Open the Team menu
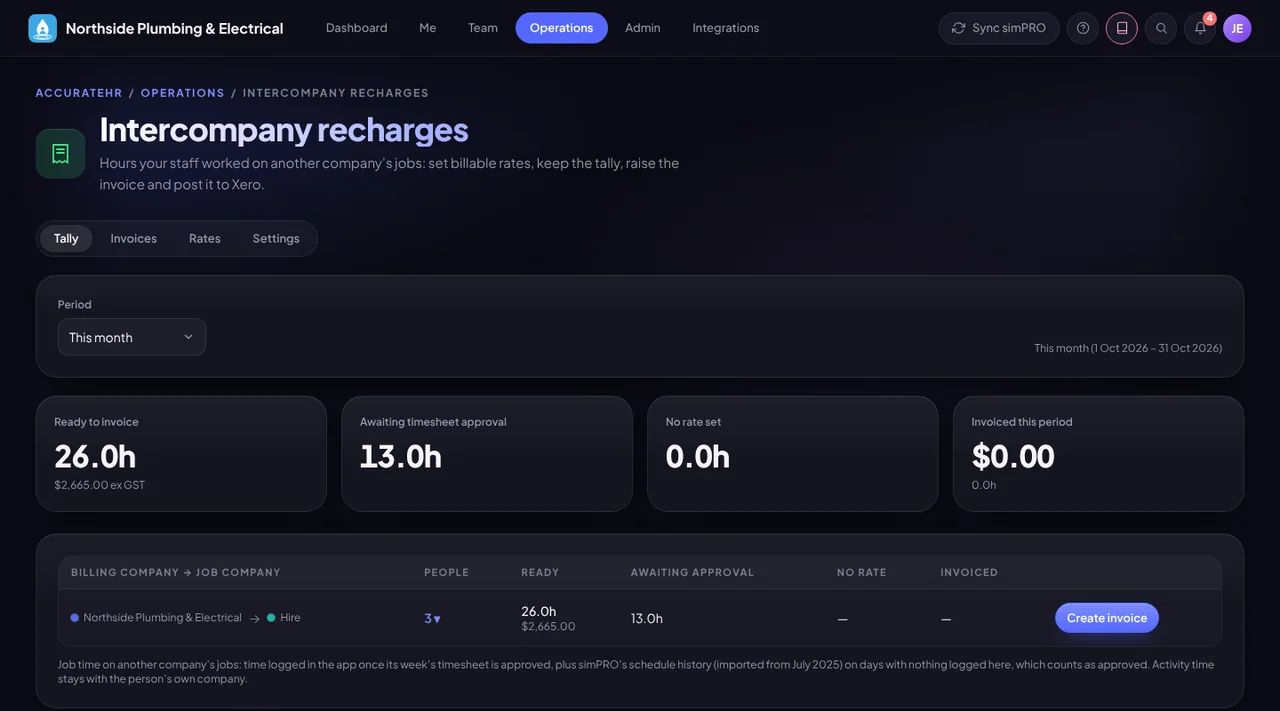1280x711 pixels. (483, 28)
